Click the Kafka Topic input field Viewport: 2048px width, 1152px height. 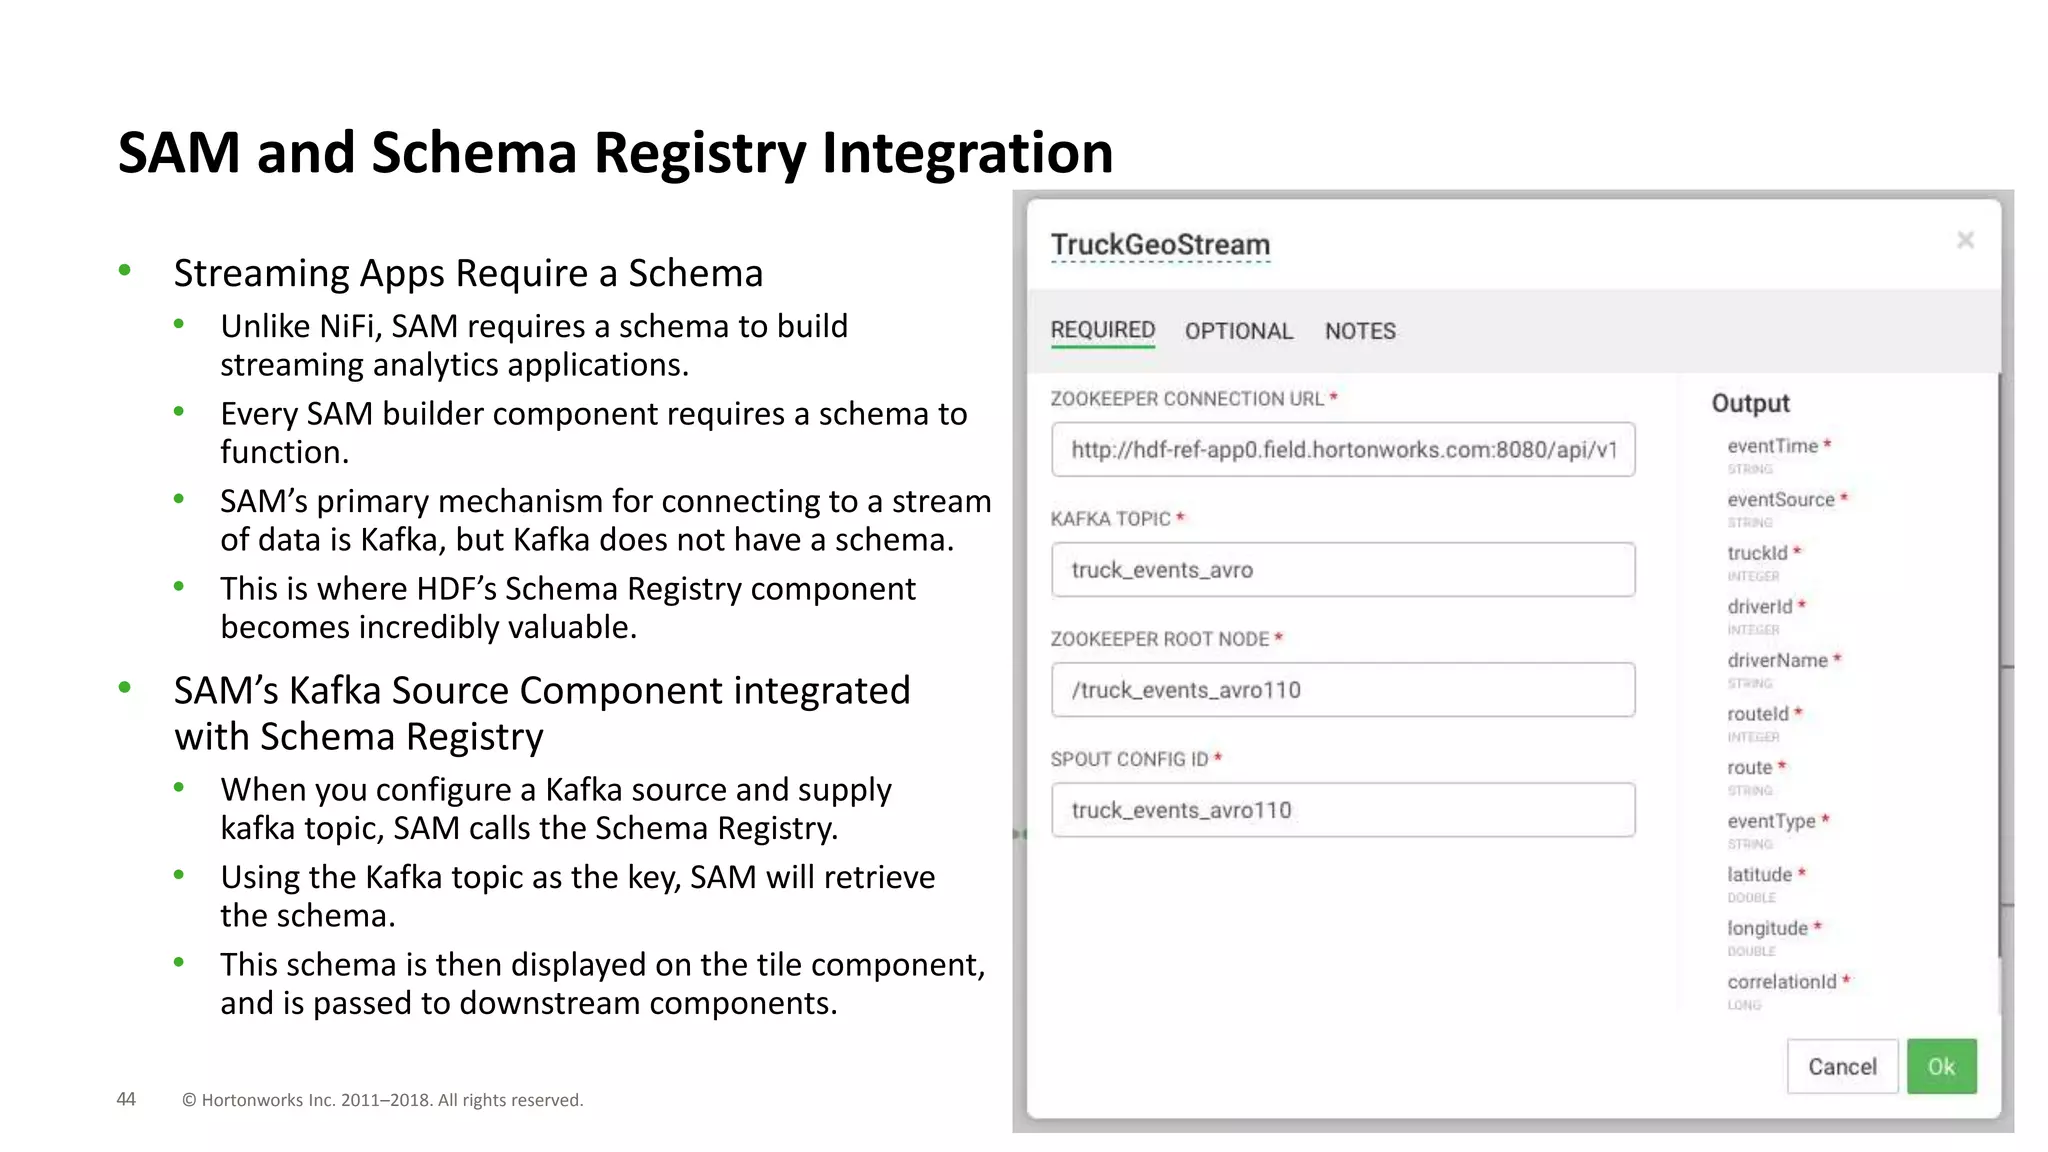pos(1343,570)
